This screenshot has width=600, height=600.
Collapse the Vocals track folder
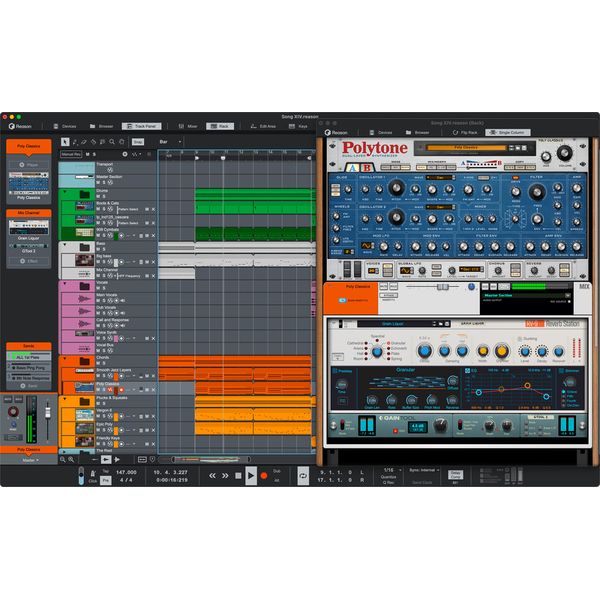click(x=65, y=284)
